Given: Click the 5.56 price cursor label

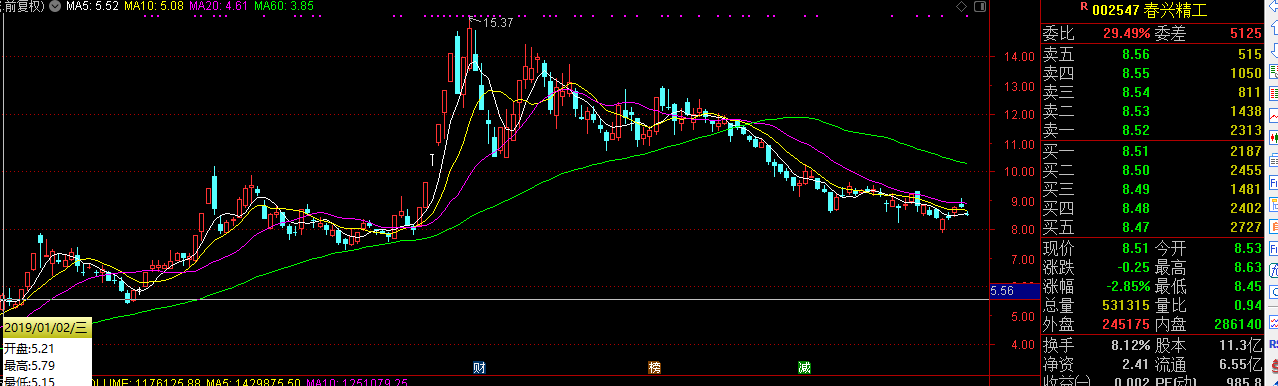Looking at the screenshot, I should coord(1001,291).
